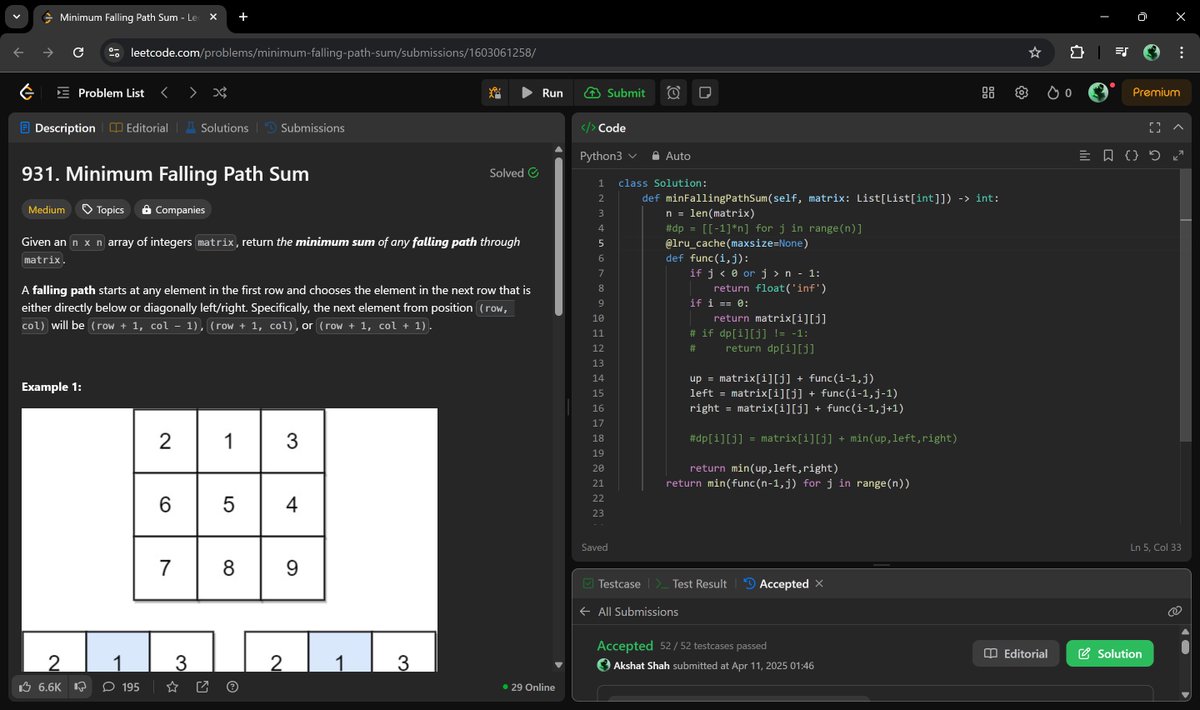Open the user profile avatar
Image resolution: width=1200 pixels, height=710 pixels.
click(1099, 92)
